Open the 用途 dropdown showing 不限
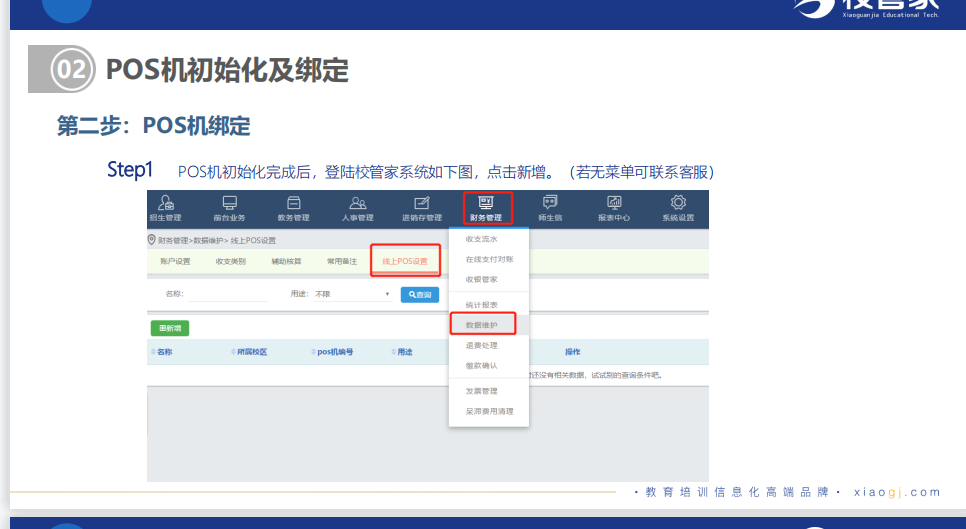Screen dimensions: 966x529 pos(352,294)
